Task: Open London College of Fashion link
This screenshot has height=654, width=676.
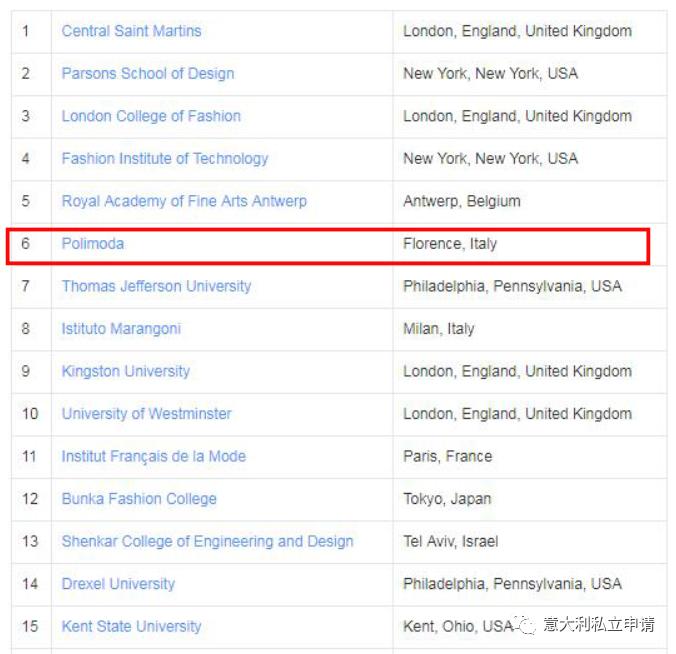Action: pyautogui.click(x=151, y=116)
